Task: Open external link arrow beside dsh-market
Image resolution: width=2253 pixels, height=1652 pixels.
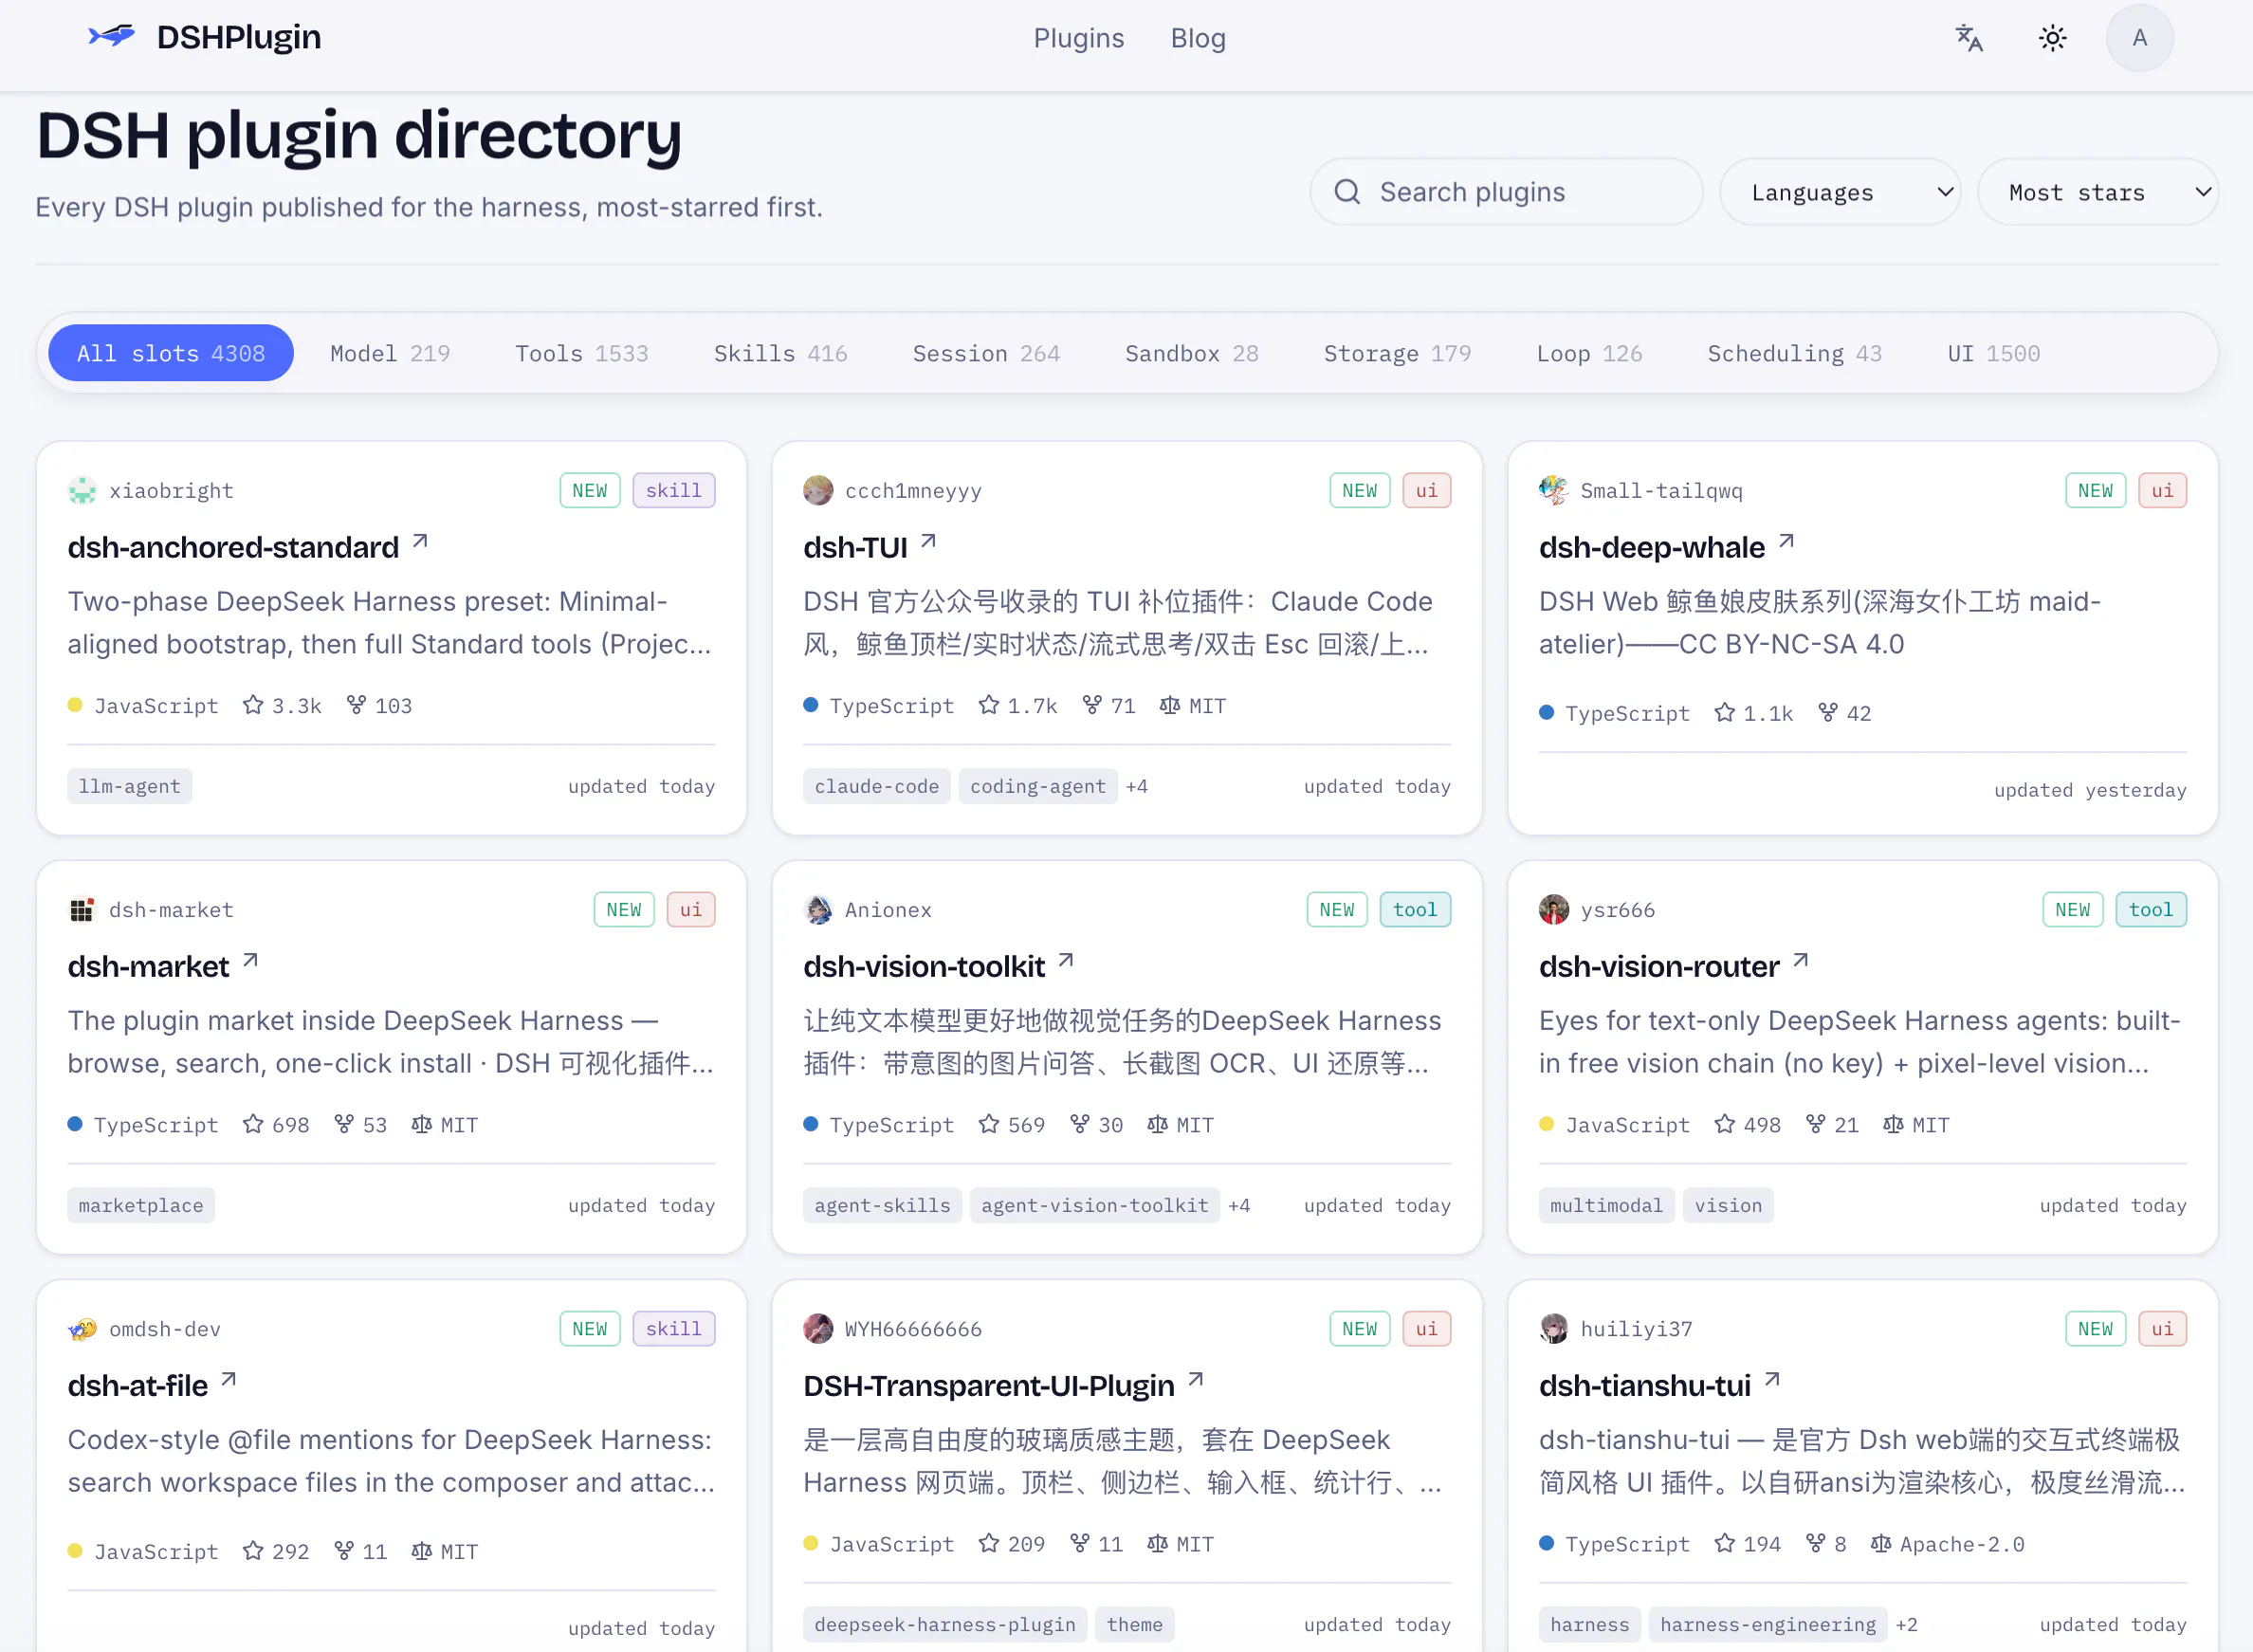Action: pos(250,961)
